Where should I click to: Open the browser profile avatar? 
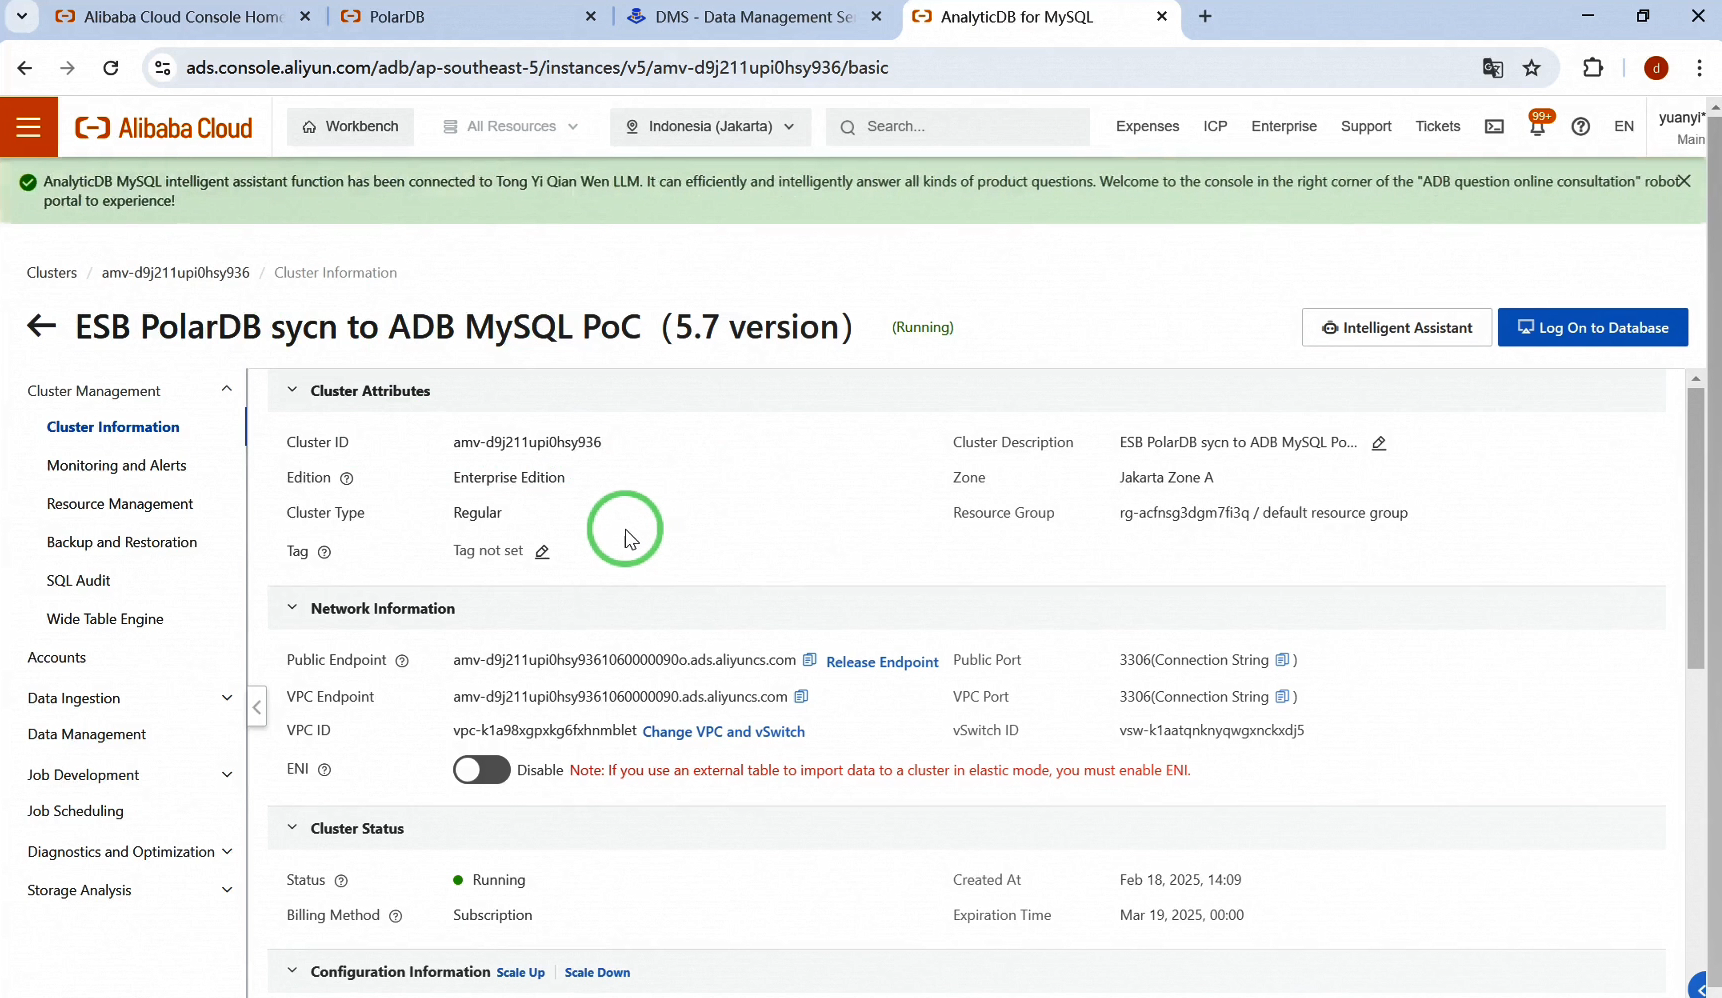pyautogui.click(x=1656, y=68)
